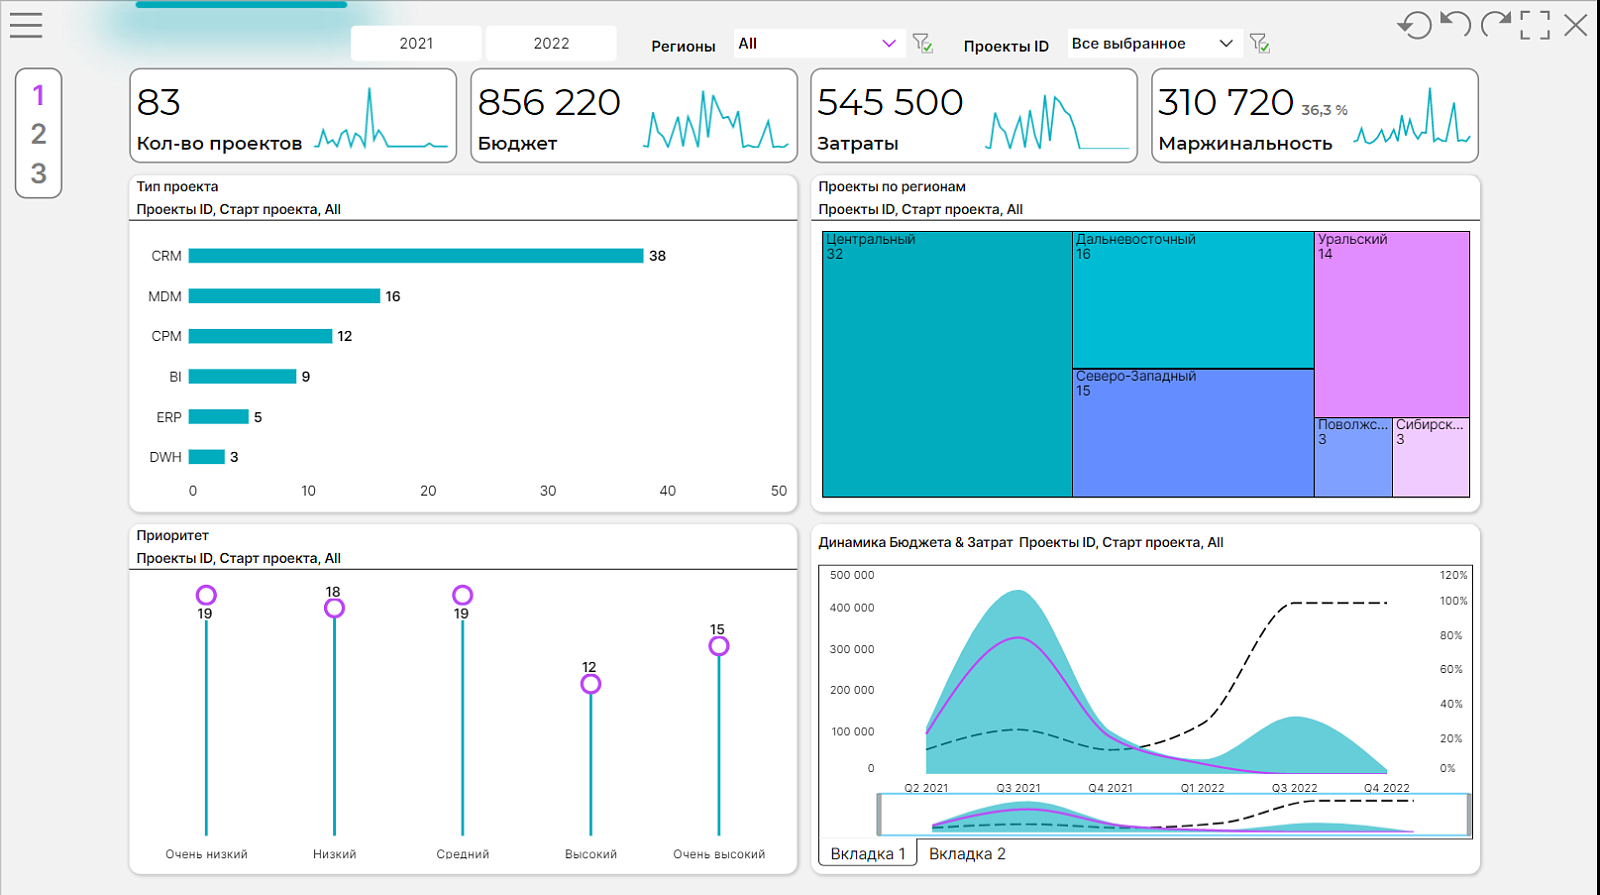Click the Очень низкий lollipop marker
The height and width of the screenshot is (895, 1600).
(206, 595)
